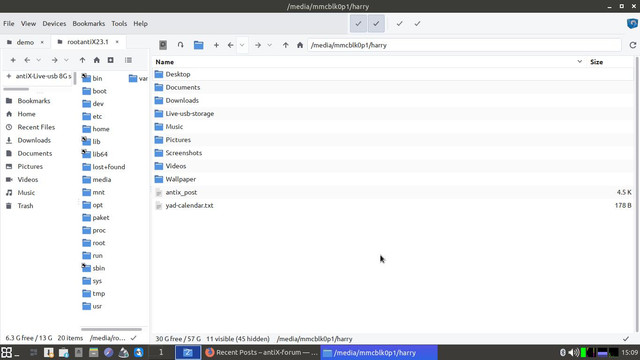
Task: Open a new tab in the right panel
Action: tap(216, 45)
